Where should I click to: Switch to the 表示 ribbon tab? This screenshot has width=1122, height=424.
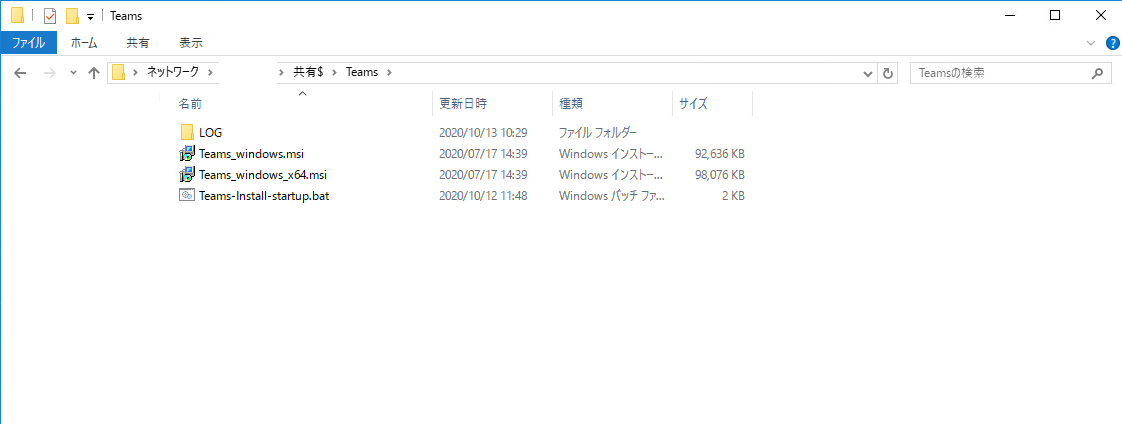coord(191,43)
